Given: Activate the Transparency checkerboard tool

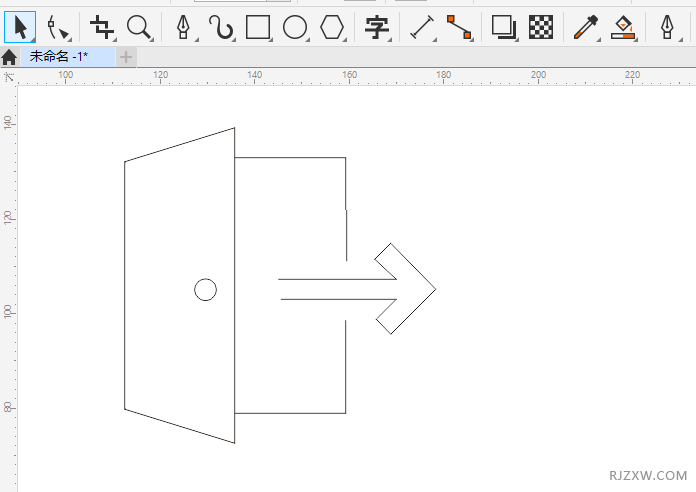Looking at the screenshot, I should 541,27.
